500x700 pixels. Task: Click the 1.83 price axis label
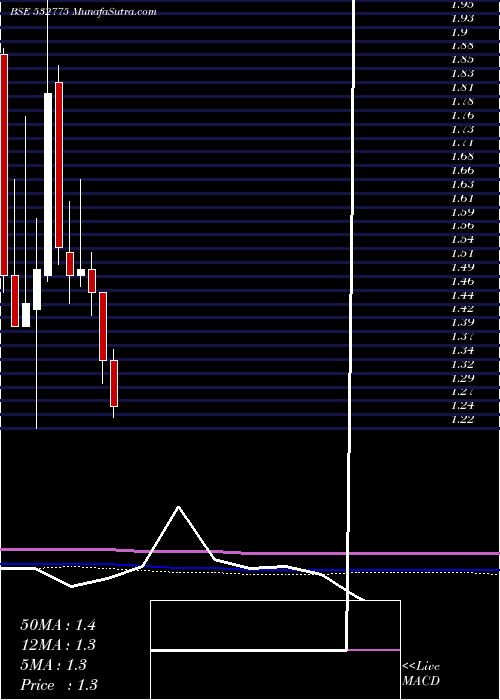pyautogui.click(x=462, y=73)
